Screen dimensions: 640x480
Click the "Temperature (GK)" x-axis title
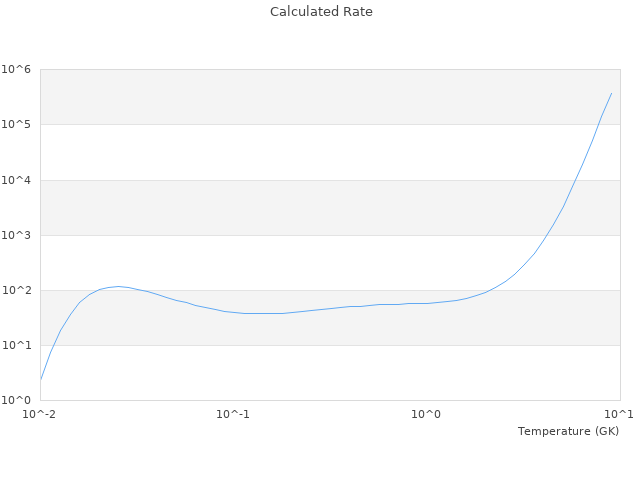(568, 431)
